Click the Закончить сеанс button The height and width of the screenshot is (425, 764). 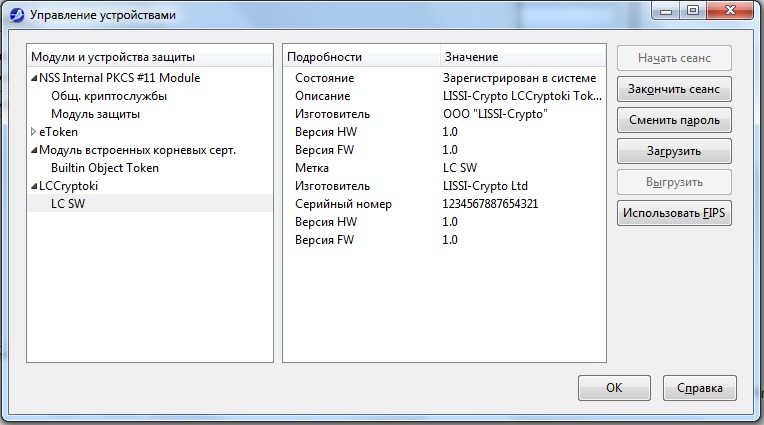click(674, 89)
